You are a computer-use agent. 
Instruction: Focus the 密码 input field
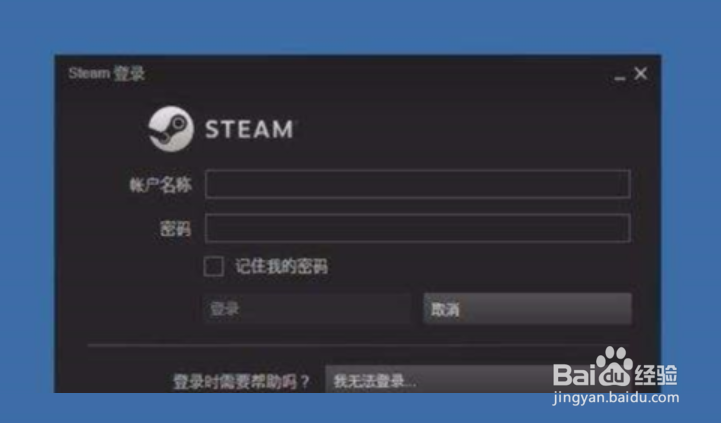(418, 228)
